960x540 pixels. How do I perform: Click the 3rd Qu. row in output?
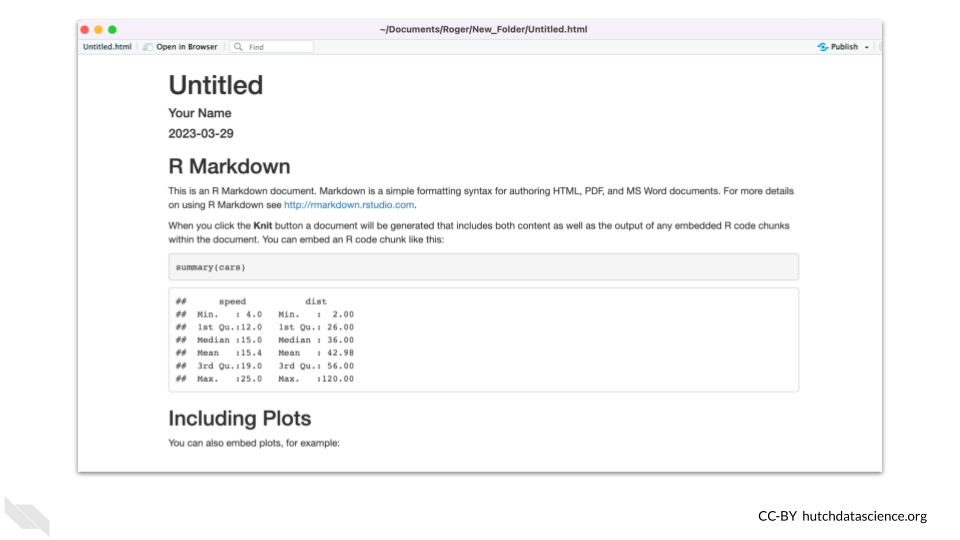264,366
